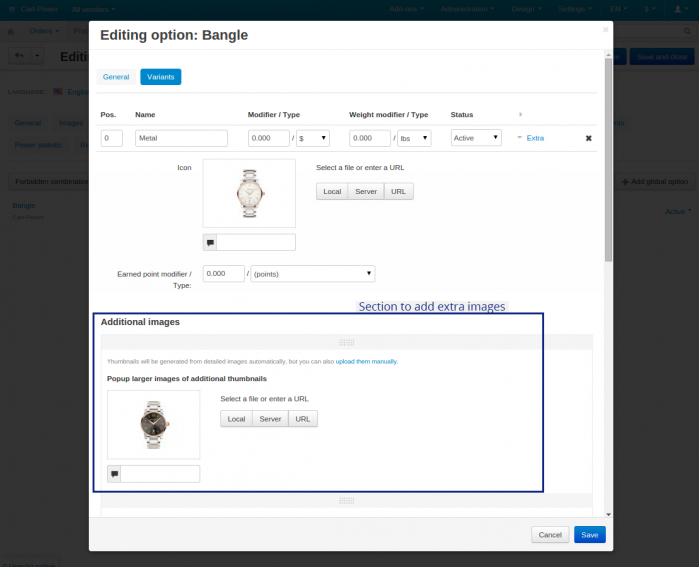
Task: Click the back arrow button in background page
Action: (19, 56)
